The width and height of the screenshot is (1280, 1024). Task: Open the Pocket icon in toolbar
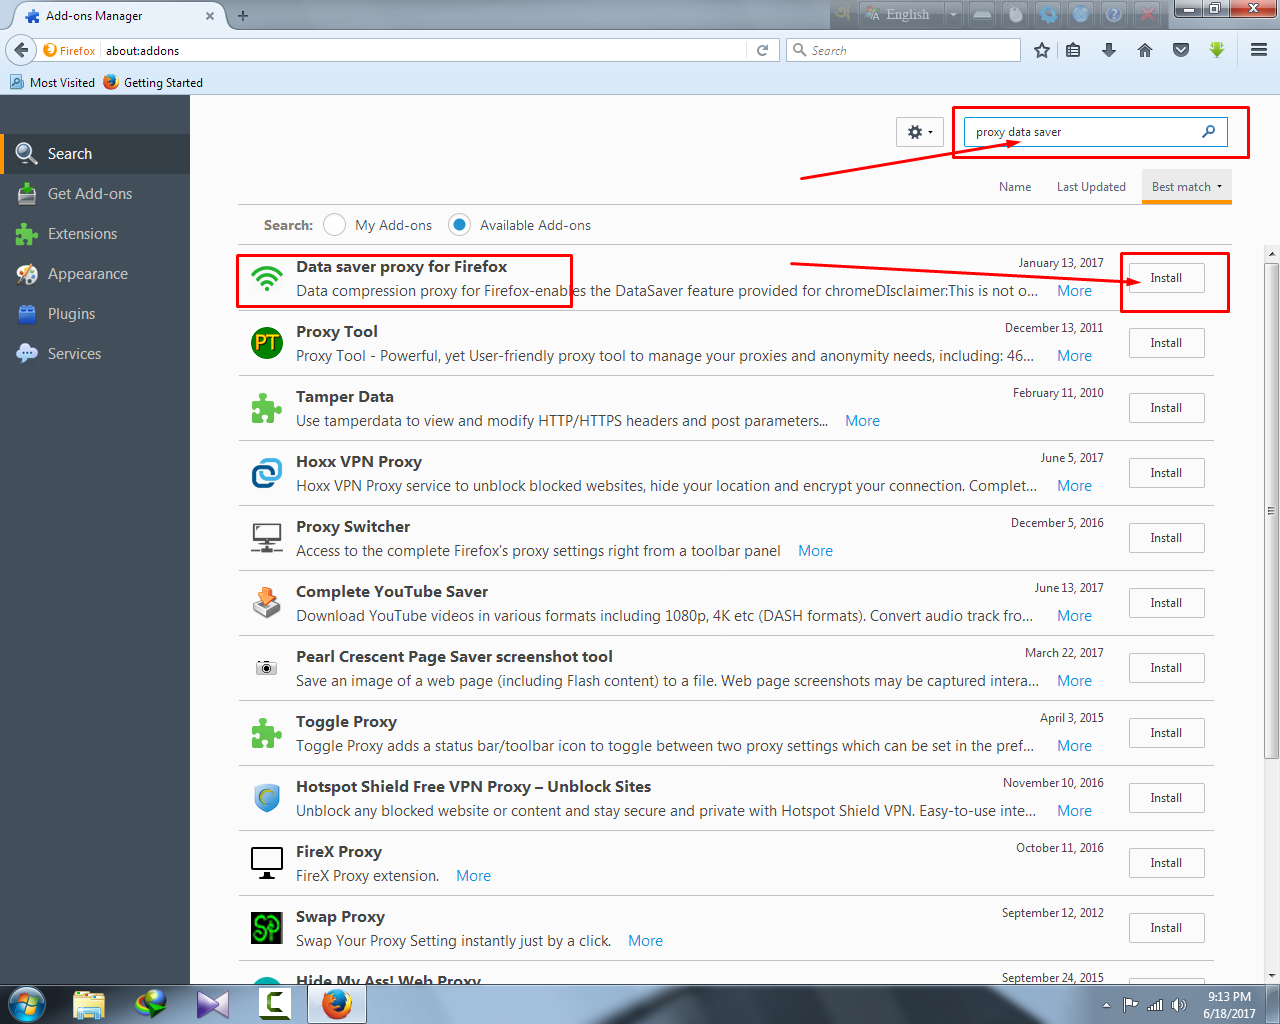tap(1181, 50)
